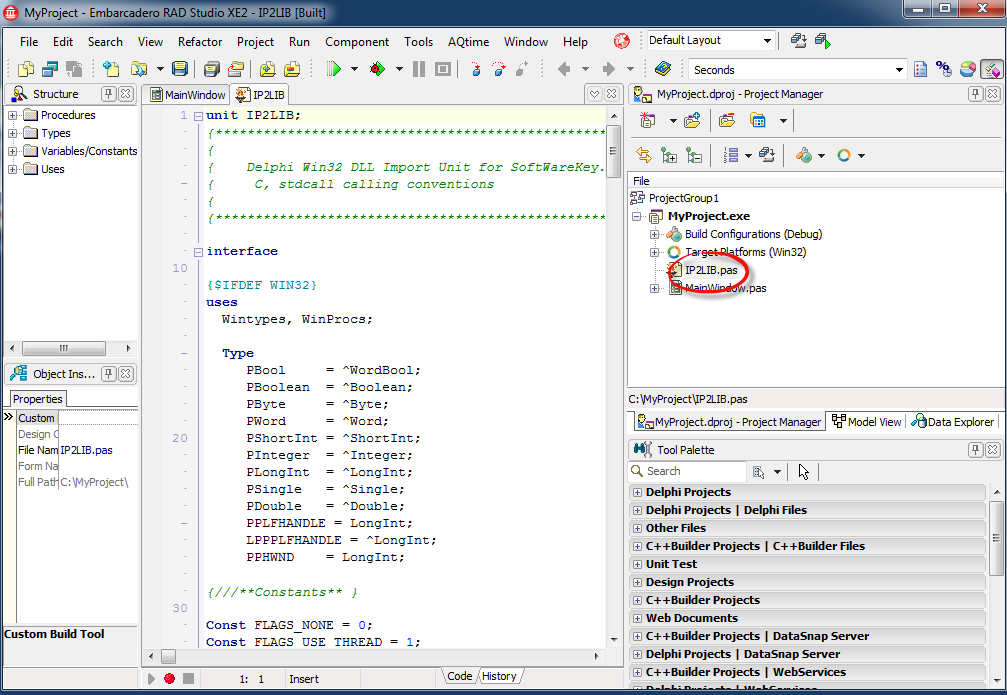This screenshot has width=1007, height=695.
Task: Click the green Run button in the toolbar
Action: tap(334, 69)
